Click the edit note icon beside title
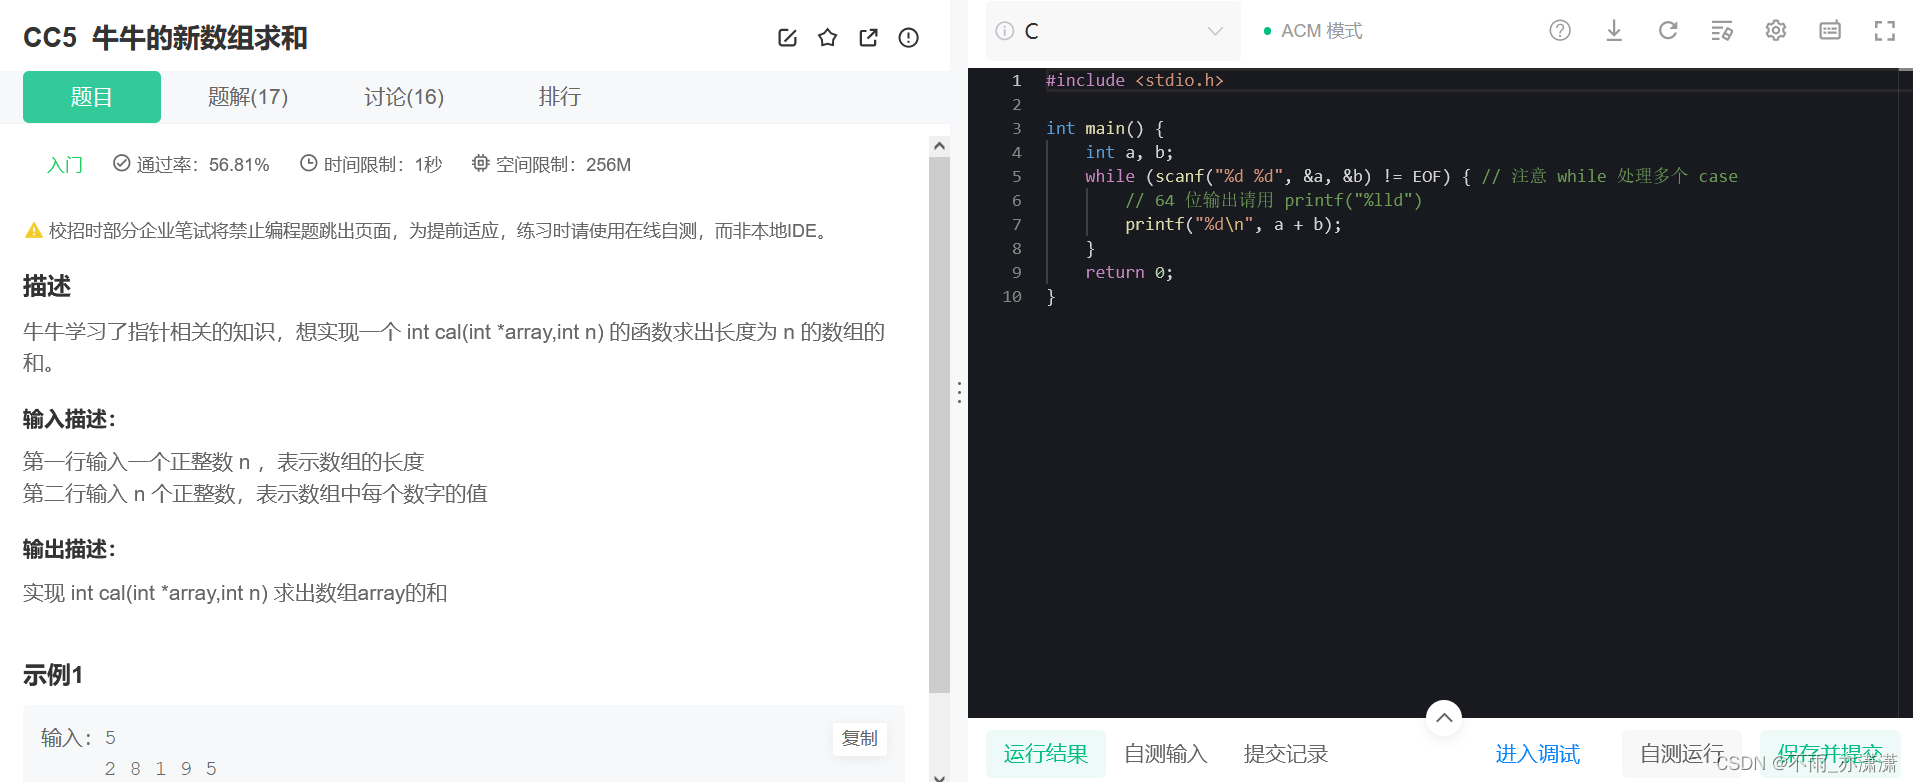Screen dimensions: 1913x782 coord(787,38)
